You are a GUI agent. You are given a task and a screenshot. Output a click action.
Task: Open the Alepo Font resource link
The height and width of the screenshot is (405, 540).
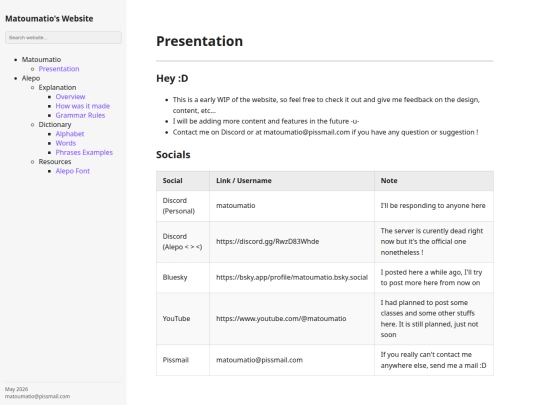pyautogui.click(x=73, y=171)
